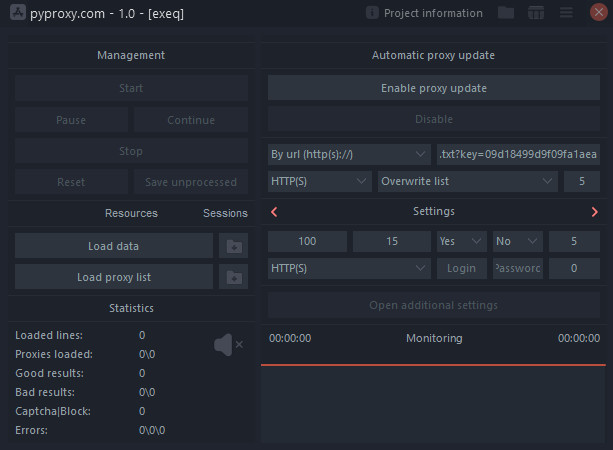Screen dimensions: 613x450
Task: Click the right 00:00:00 monitoring timer
Action: click(579, 338)
